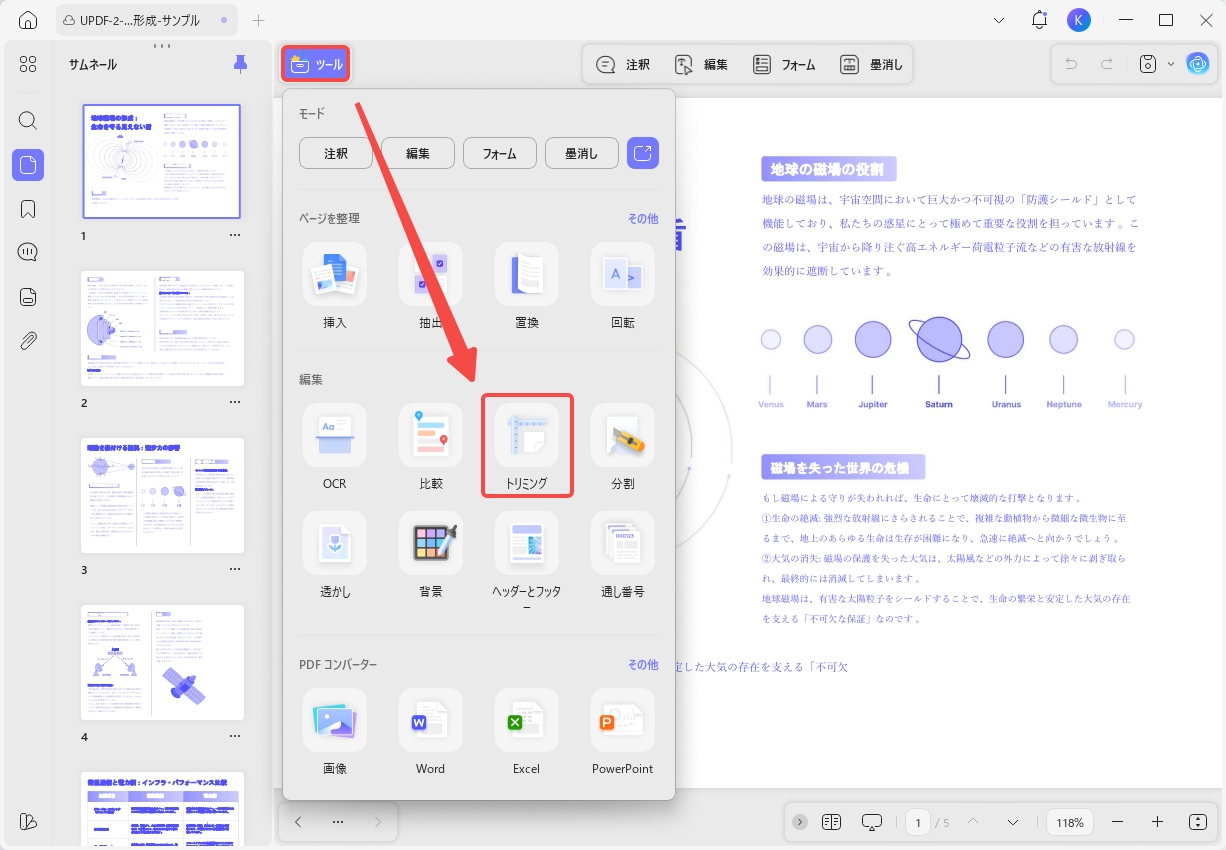Viewport: 1226px width, 850px height.
Task: Expand the toolbar toggle arrow at bottom
Action: [800, 822]
